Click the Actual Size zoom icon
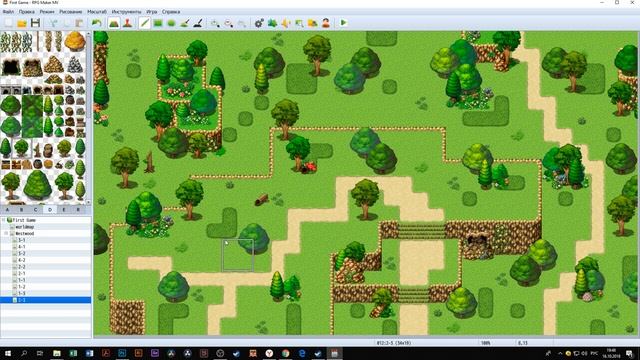640x360 pixels. click(242, 23)
